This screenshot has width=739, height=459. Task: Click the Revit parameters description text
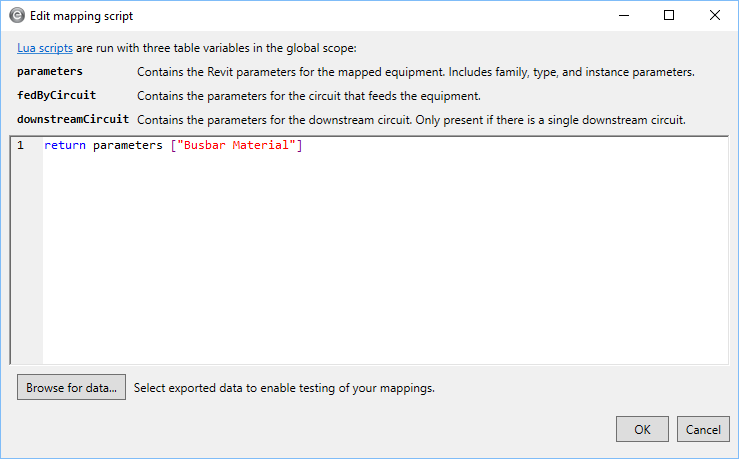415,72
